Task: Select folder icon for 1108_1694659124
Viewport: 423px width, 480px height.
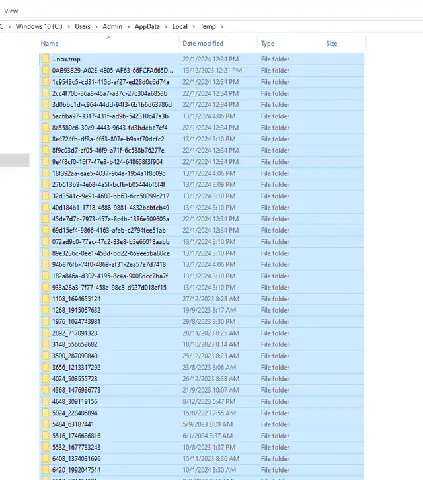Action: pyautogui.click(x=46, y=299)
